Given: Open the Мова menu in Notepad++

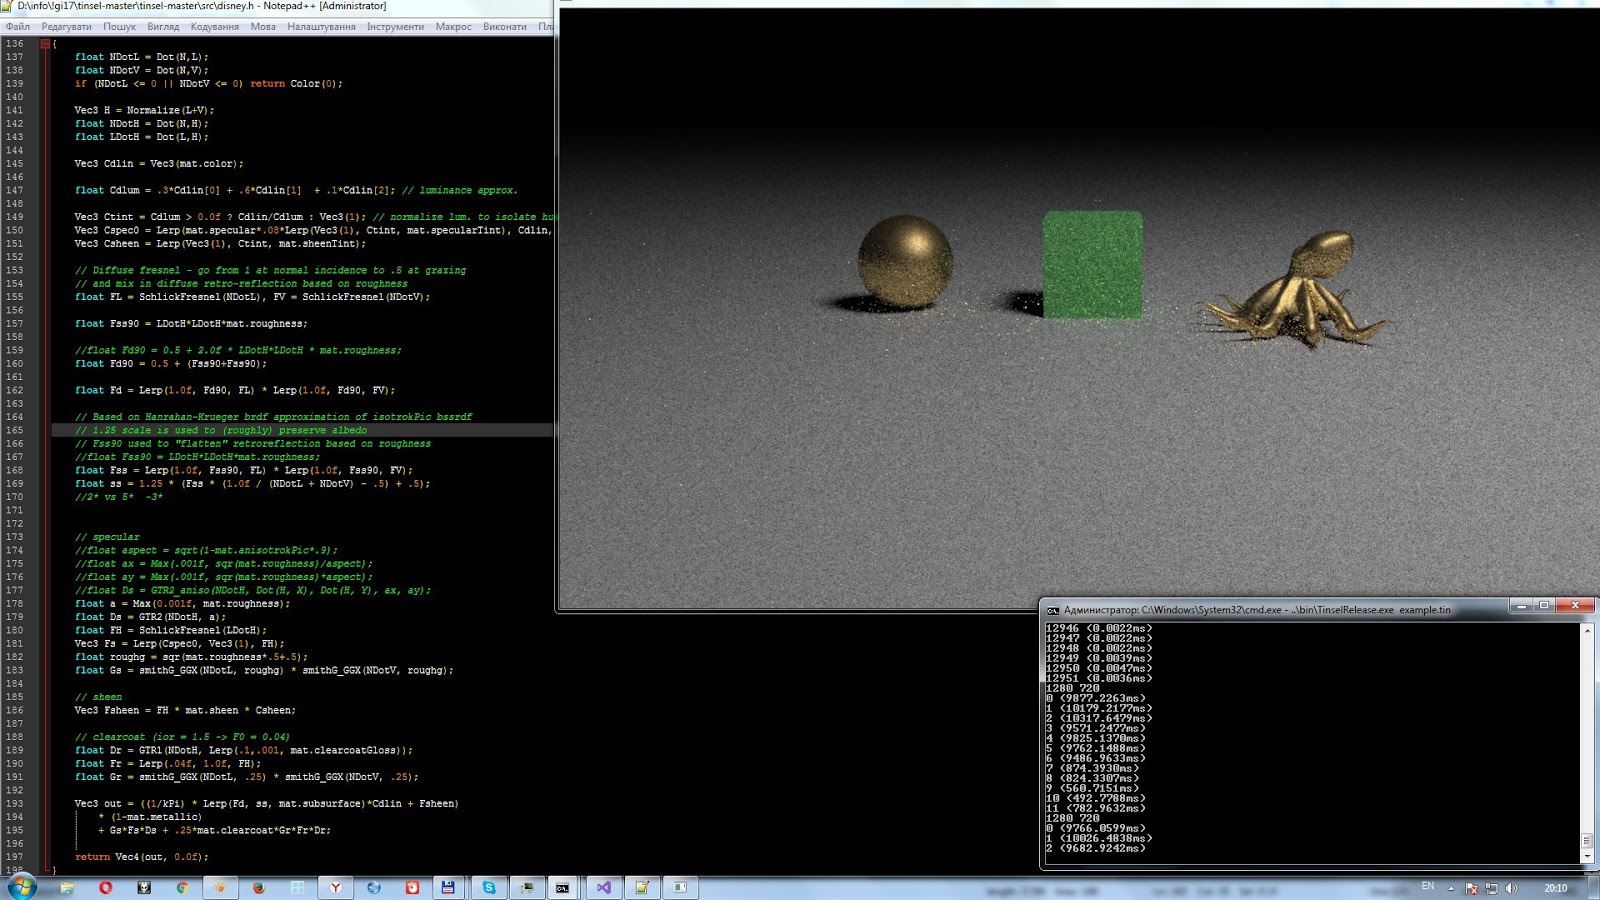Looking at the screenshot, I should (262, 27).
